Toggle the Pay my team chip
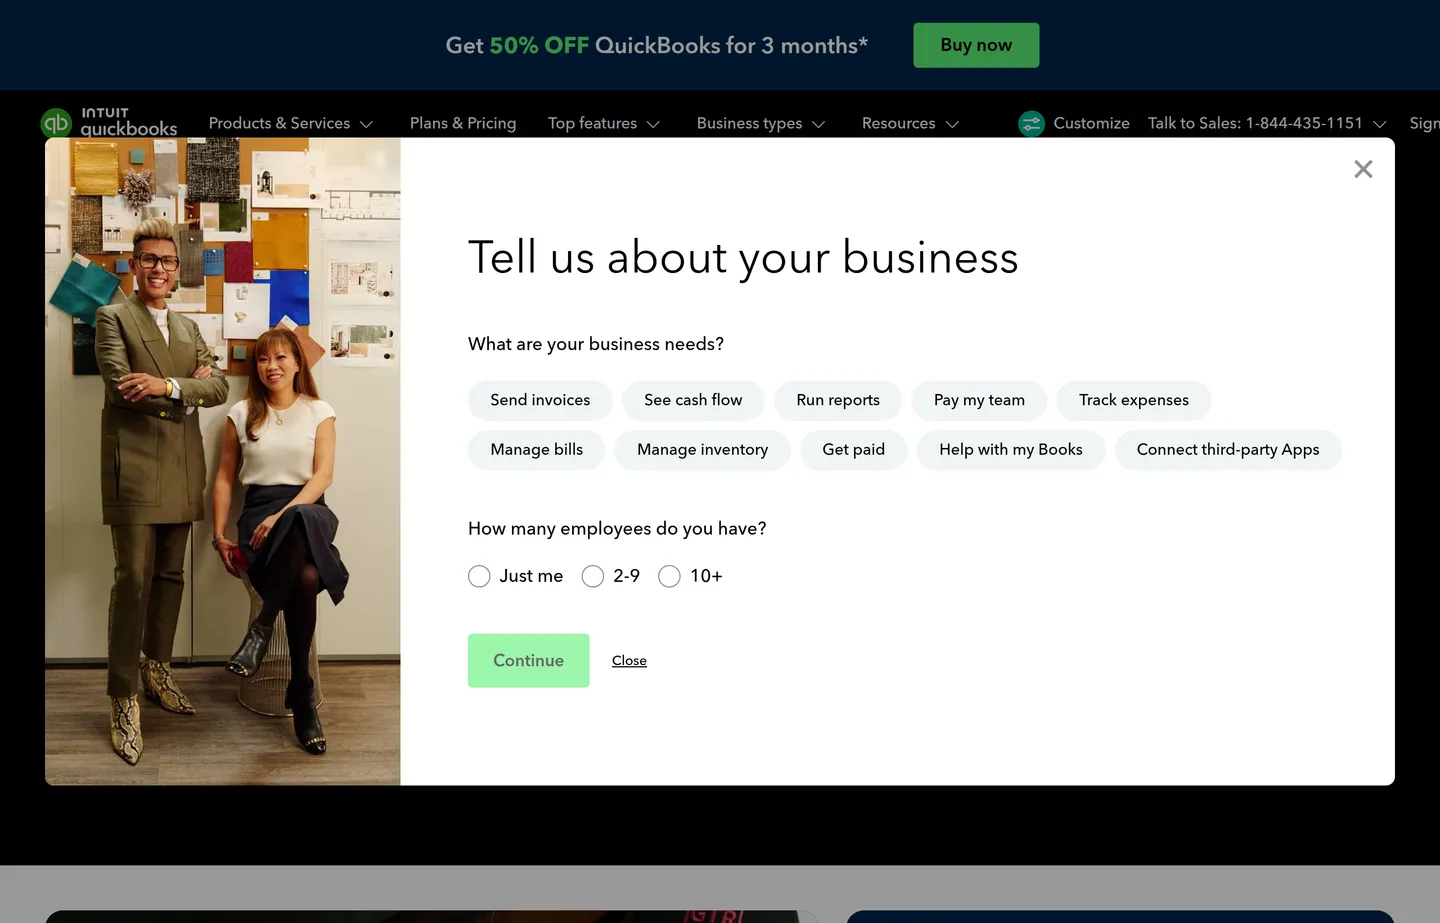 point(979,400)
